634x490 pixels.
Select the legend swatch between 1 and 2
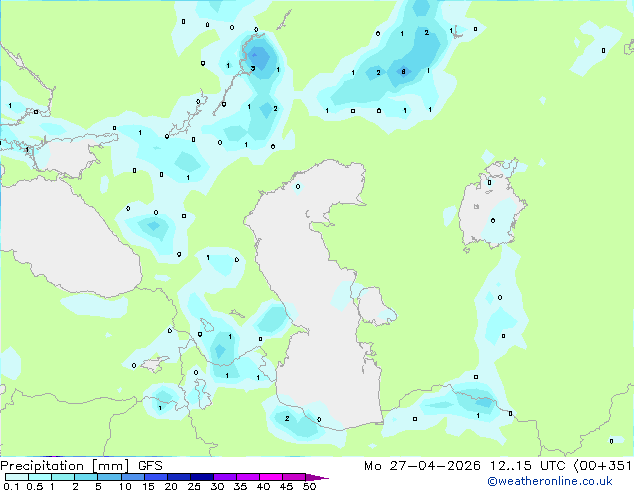[x=63, y=477]
